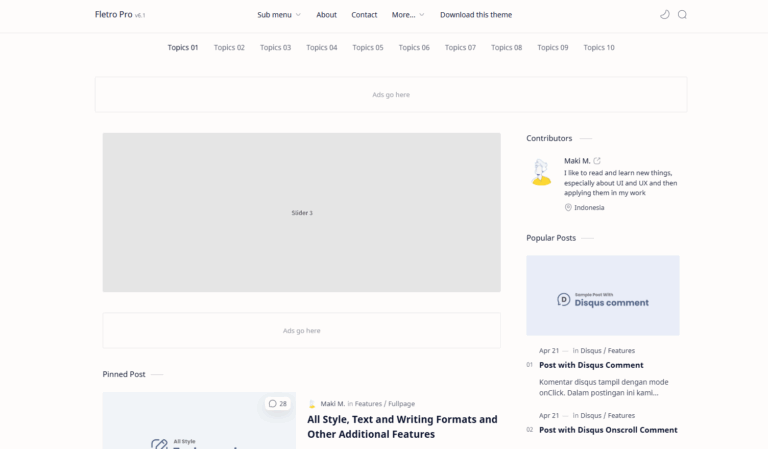This screenshot has height=449, width=768.
Task: Select the Topics 05 tab
Action: click(x=368, y=48)
